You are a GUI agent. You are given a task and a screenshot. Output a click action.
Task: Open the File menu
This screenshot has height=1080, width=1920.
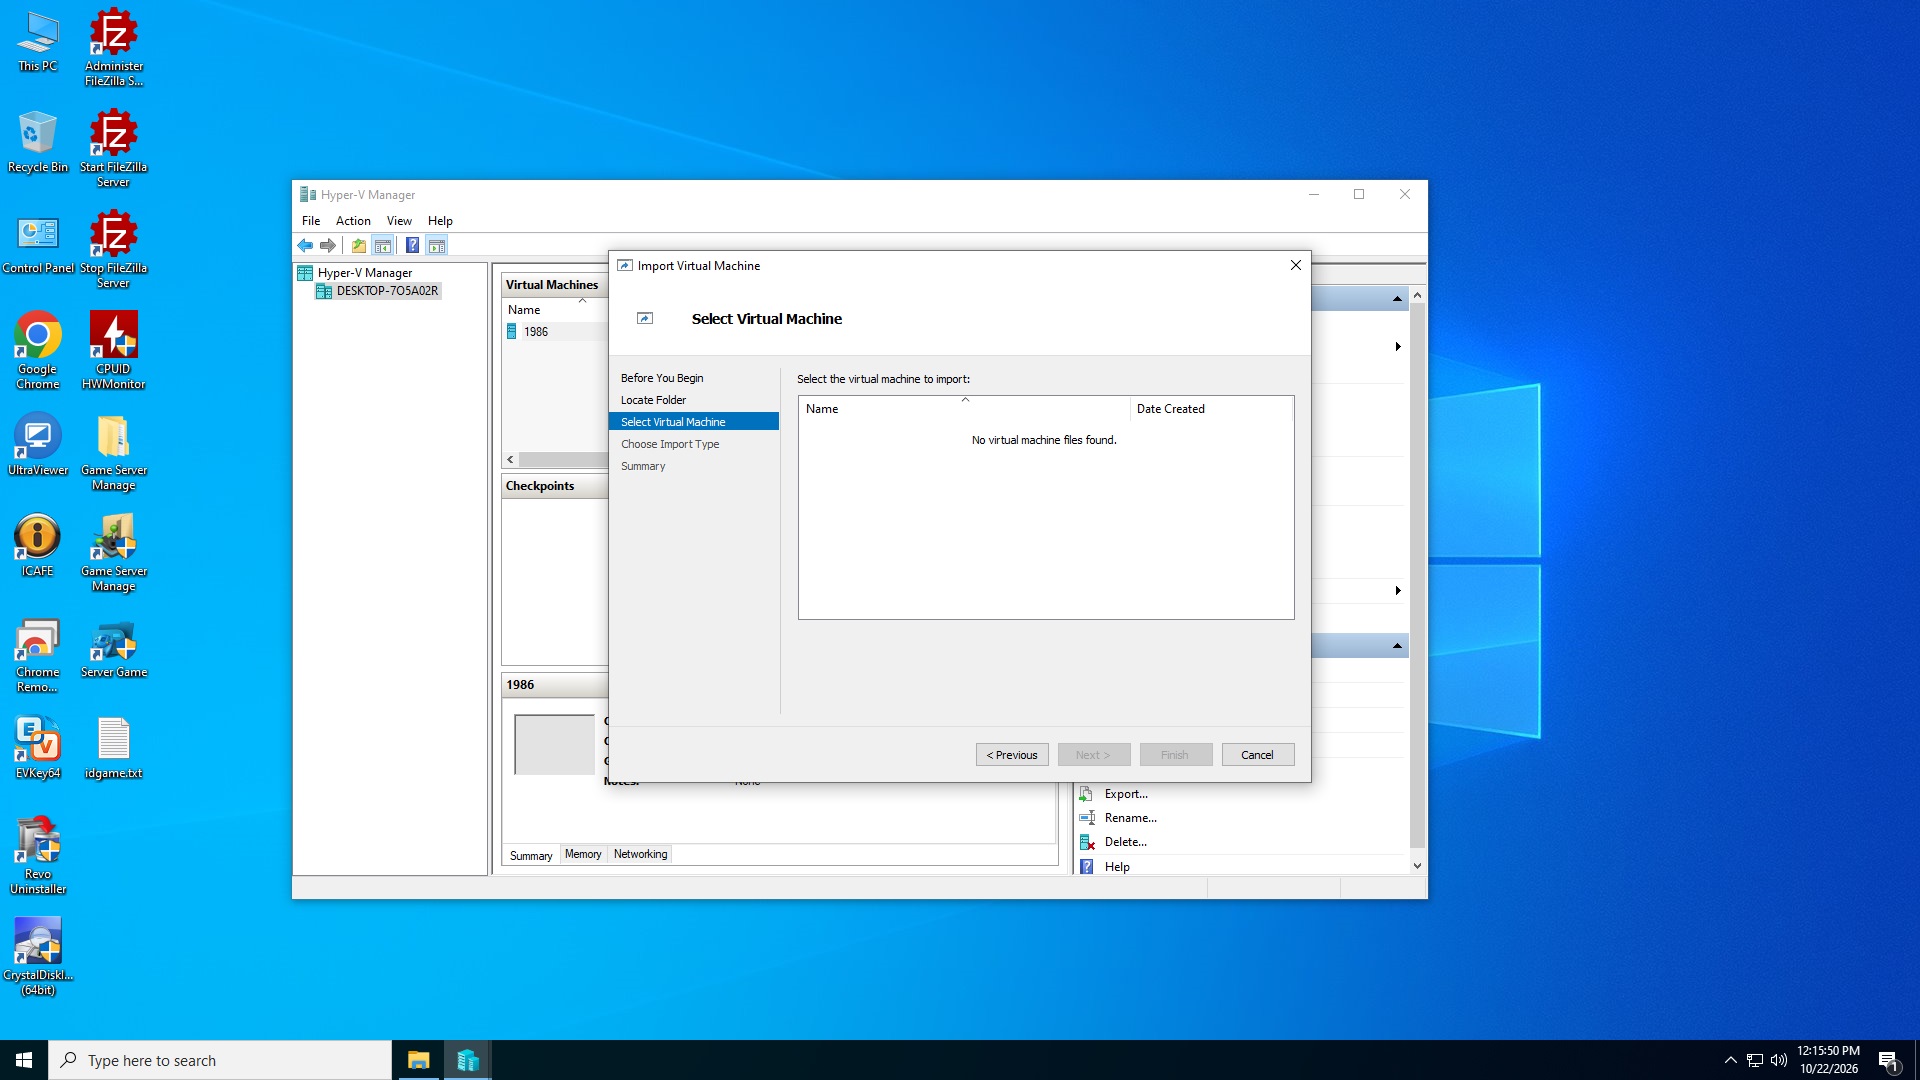(x=311, y=221)
